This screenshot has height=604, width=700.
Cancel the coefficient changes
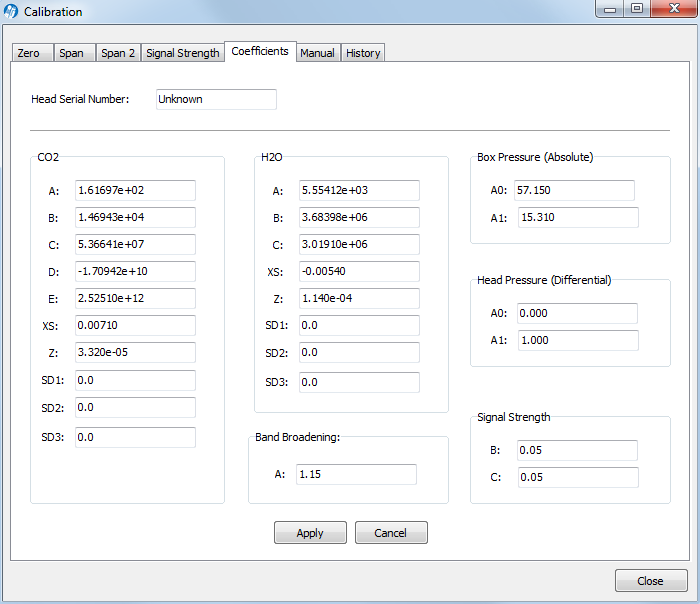[391, 533]
